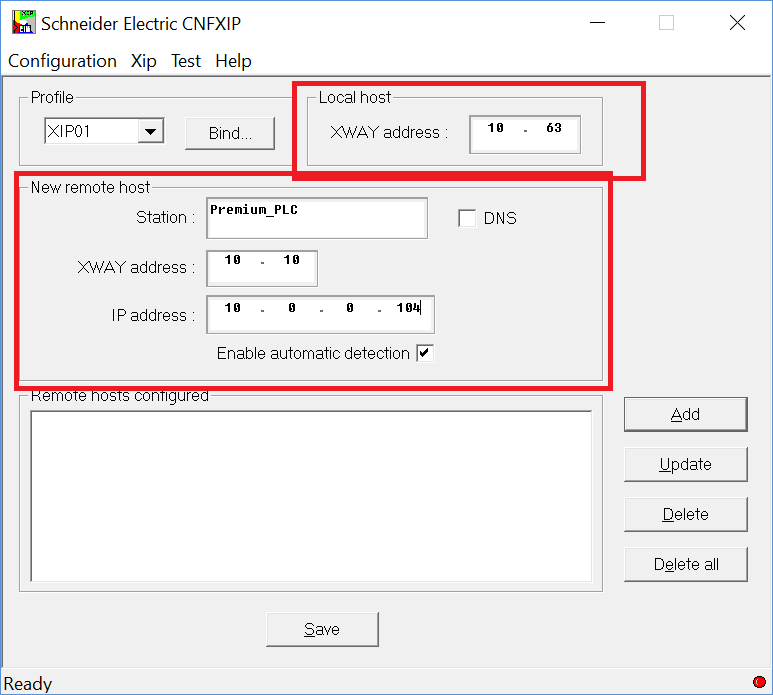Open the Test menu

[186, 61]
